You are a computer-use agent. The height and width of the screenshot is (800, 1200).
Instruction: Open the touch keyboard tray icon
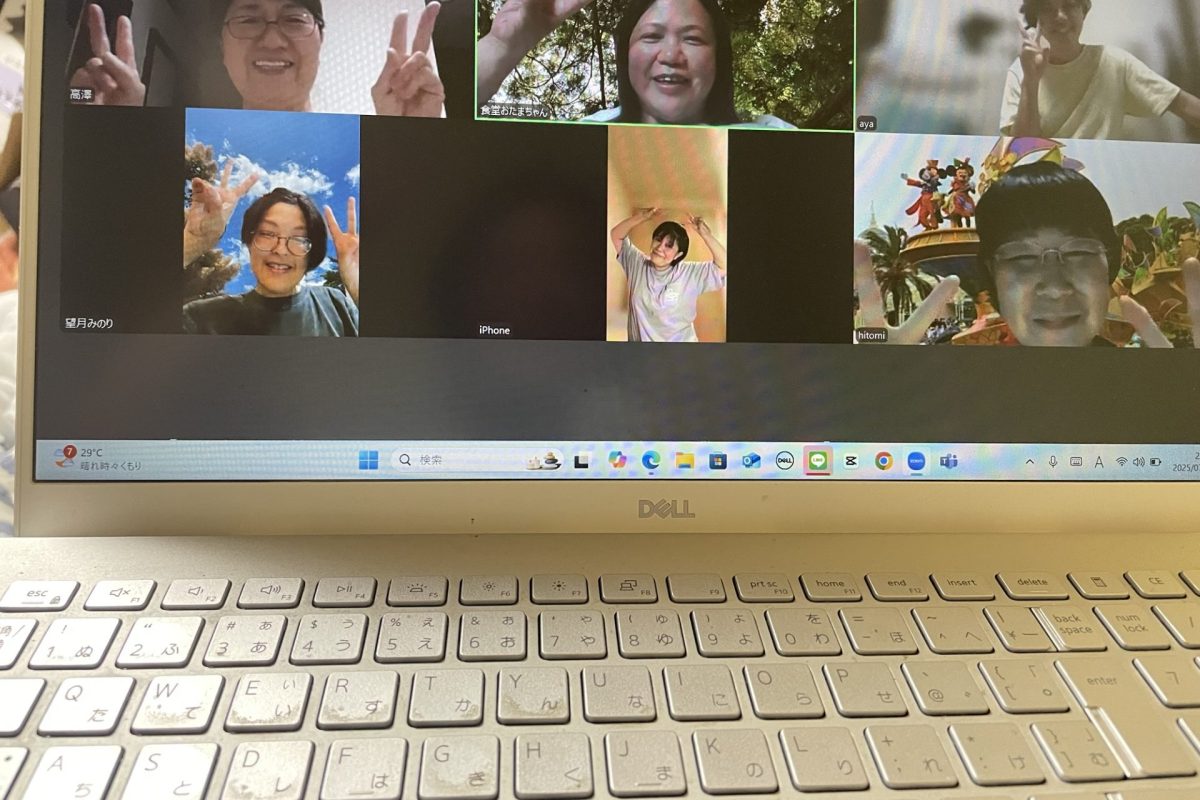pos(1076,461)
